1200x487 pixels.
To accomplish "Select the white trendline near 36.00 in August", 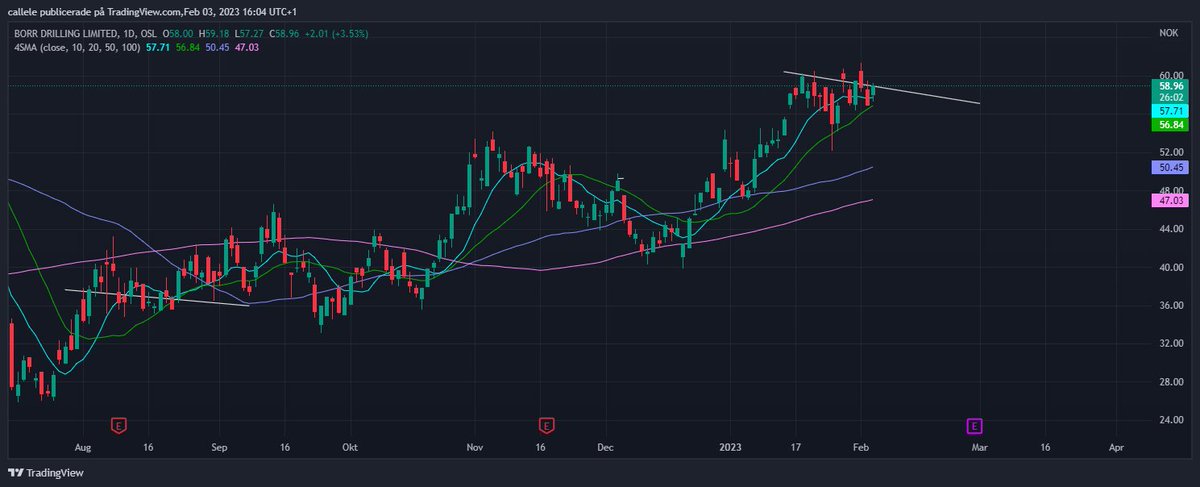I will click(x=157, y=298).
